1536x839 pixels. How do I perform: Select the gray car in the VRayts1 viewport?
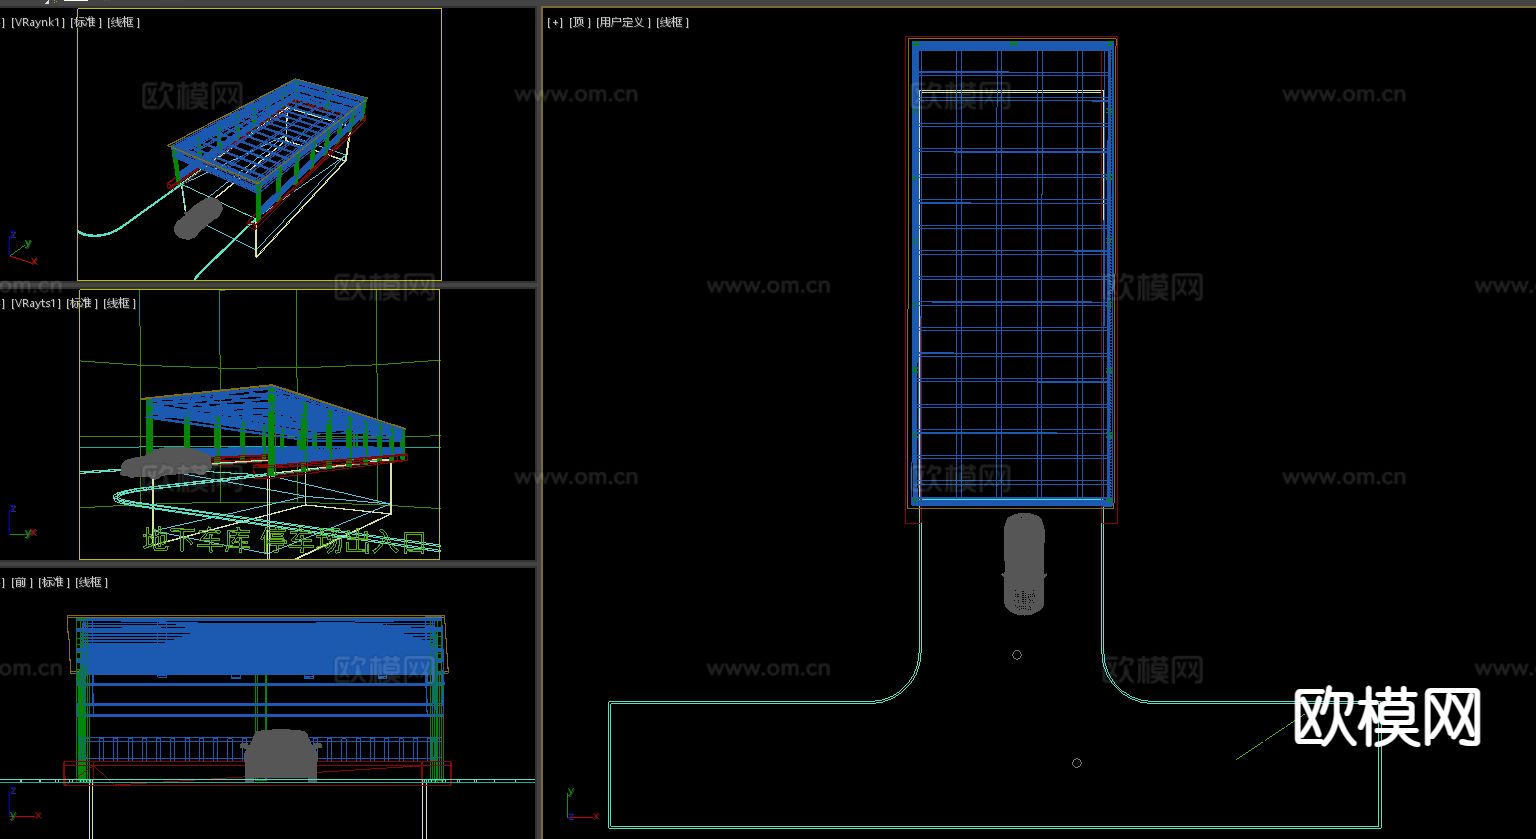165,462
